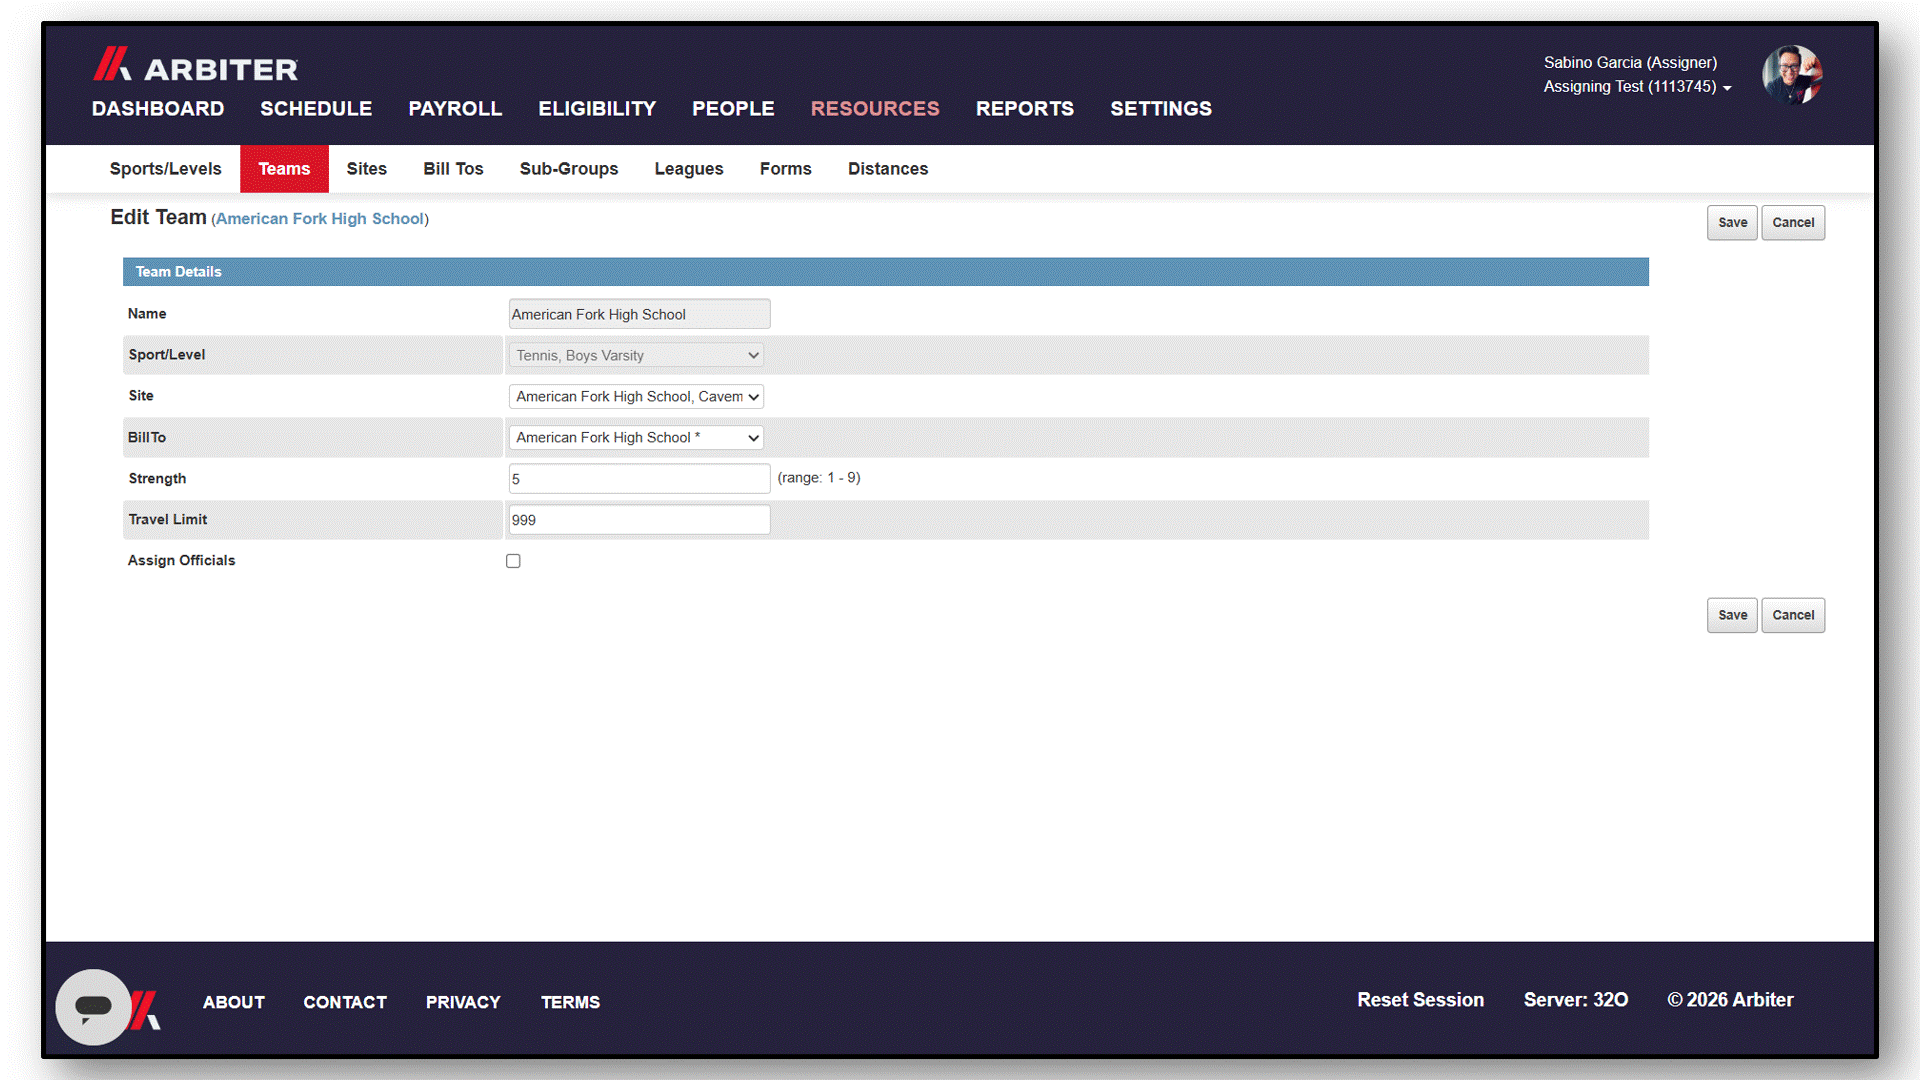Switch to the Sports/Levels tab
The height and width of the screenshot is (1080, 1920).
coord(166,169)
